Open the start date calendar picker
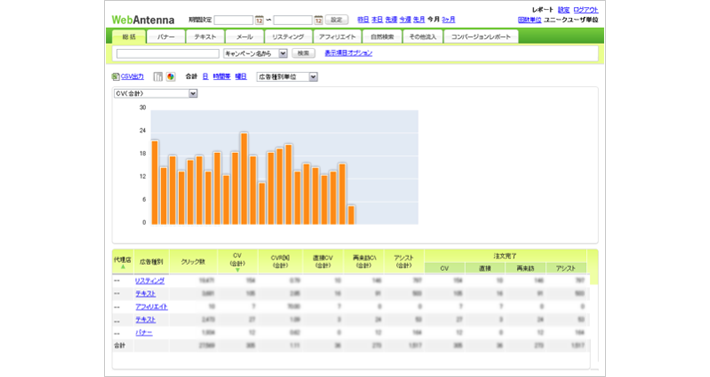Image resolution: width=710 pixels, height=377 pixels. [x=259, y=20]
